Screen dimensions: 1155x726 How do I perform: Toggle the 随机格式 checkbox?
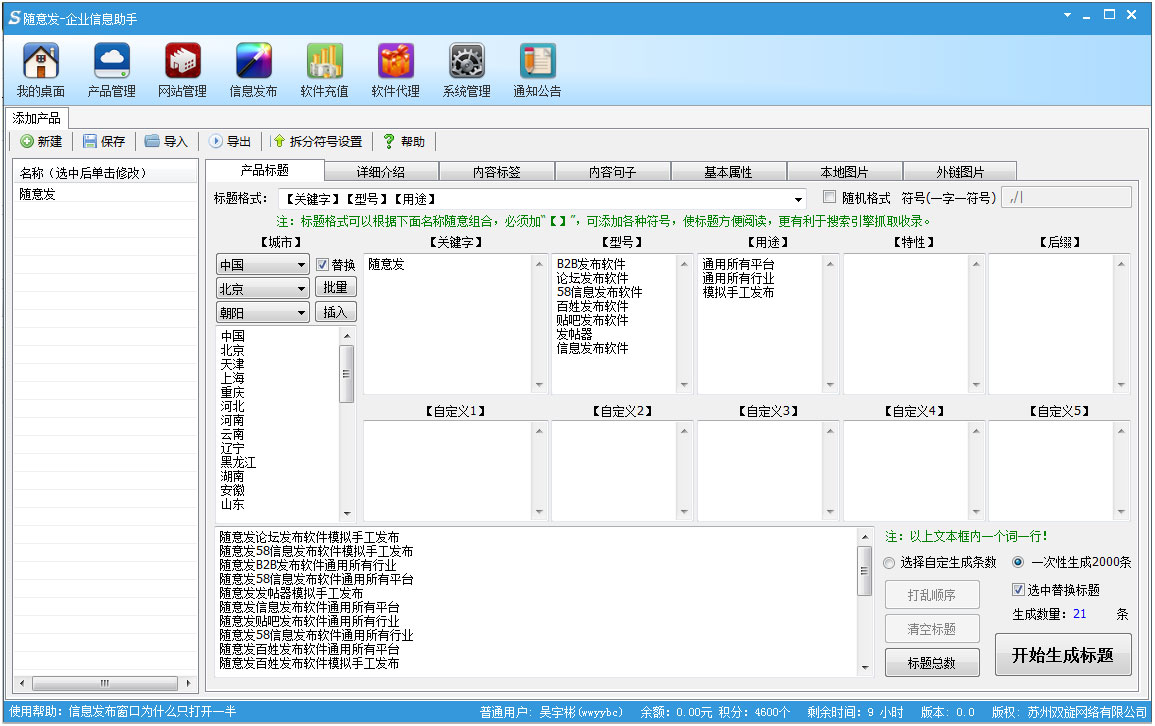click(829, 197)
